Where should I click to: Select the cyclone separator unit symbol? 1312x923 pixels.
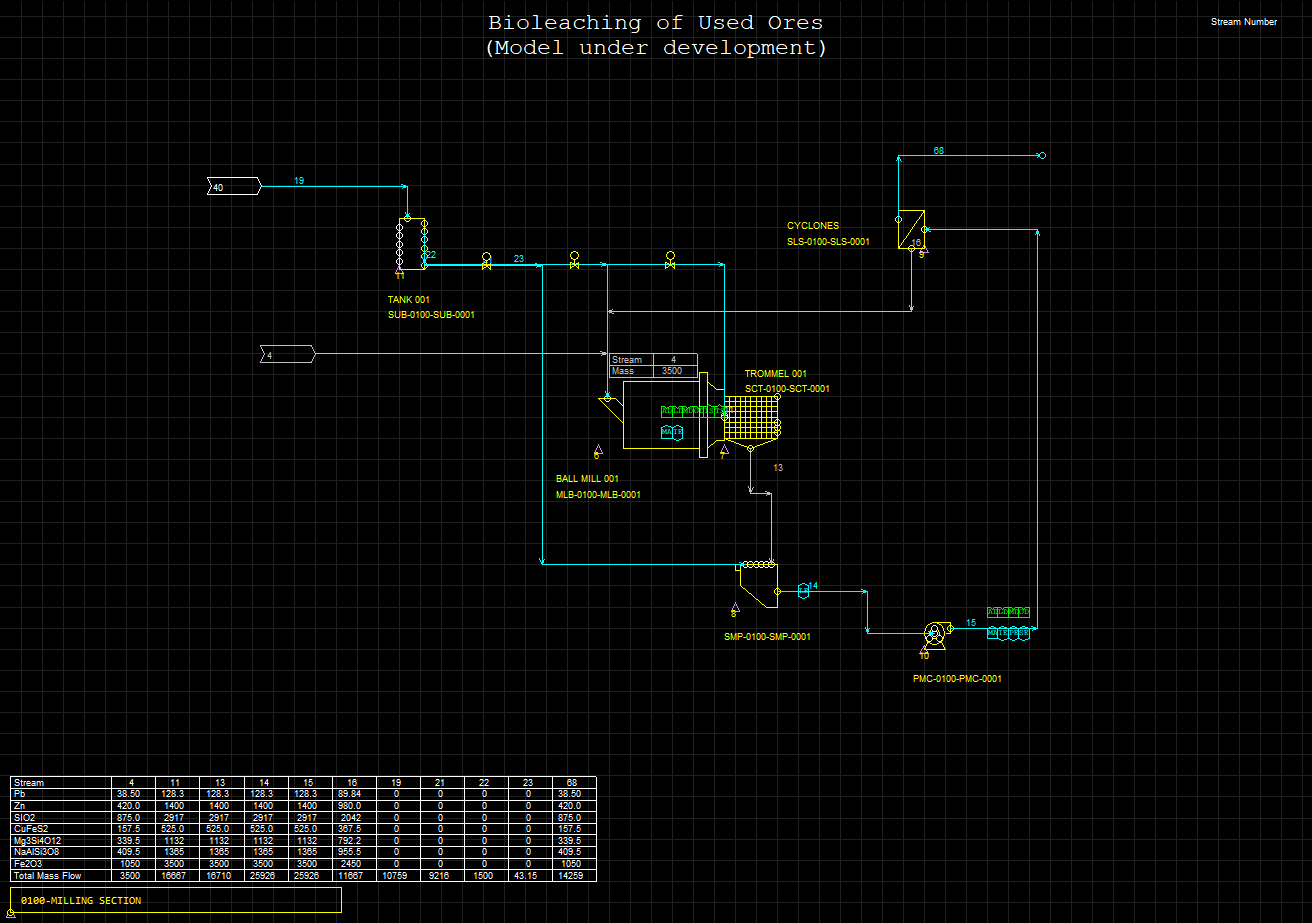point(911,229)
